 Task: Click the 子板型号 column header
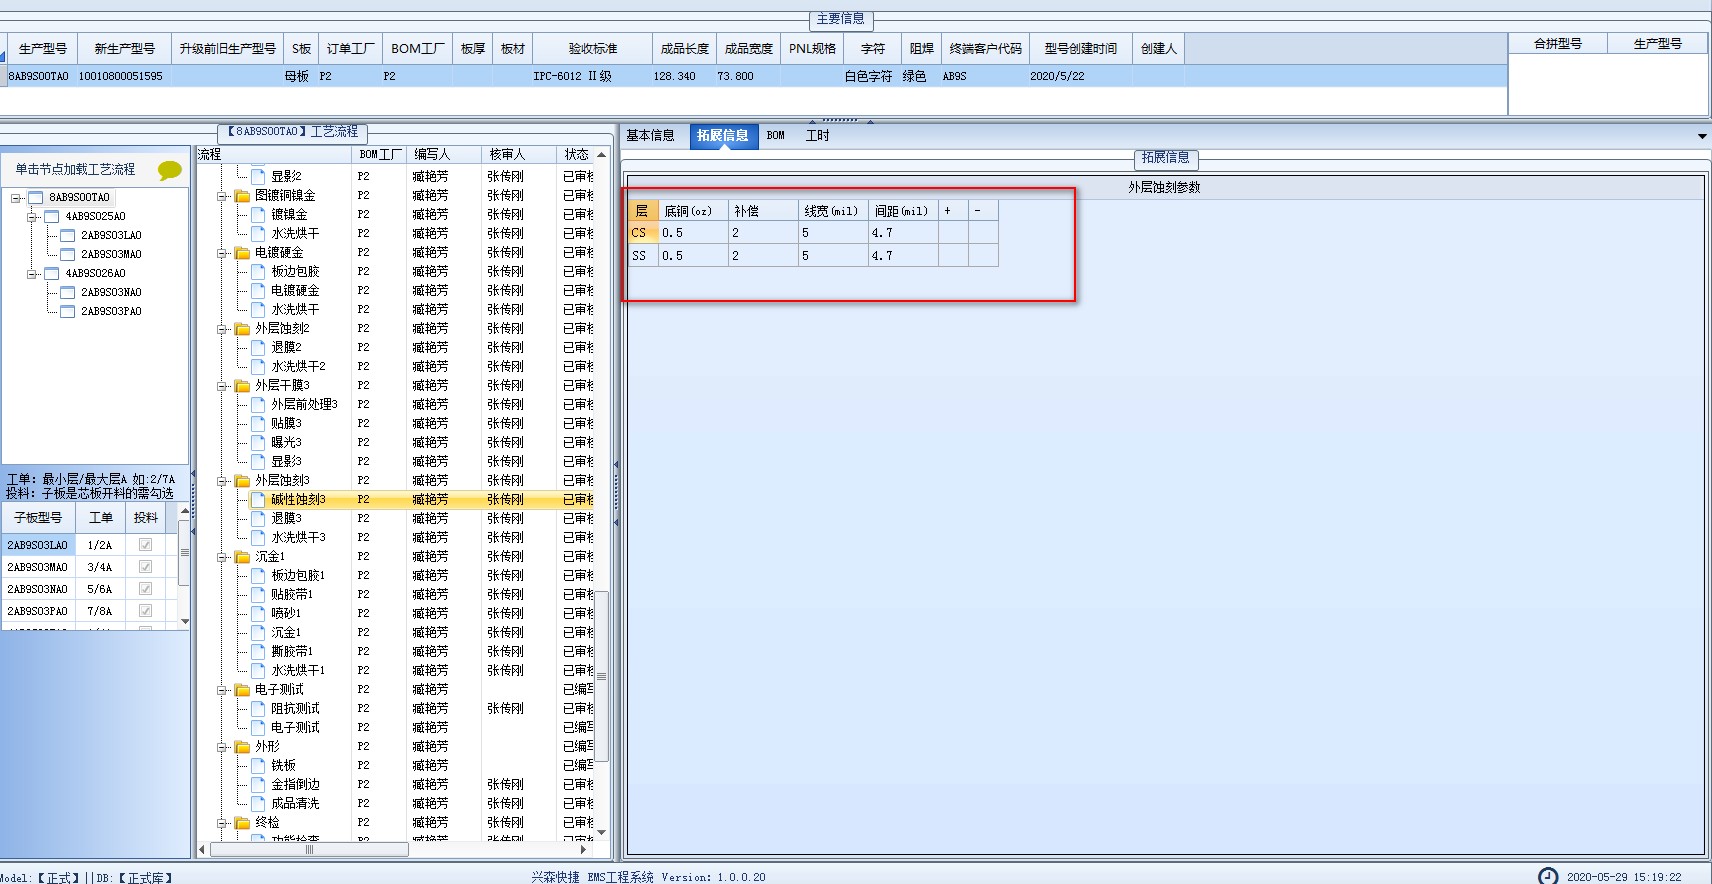pyautogui.click(x=38, y=518)
